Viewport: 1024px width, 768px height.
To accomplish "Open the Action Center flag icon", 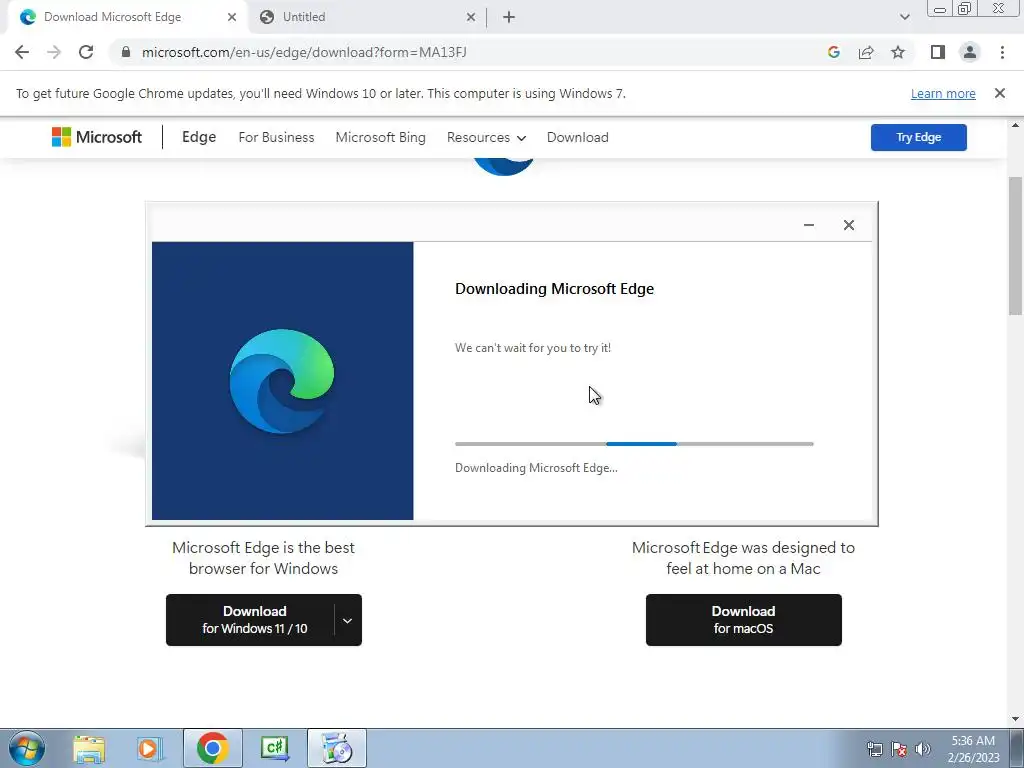I will click(899, 749).
